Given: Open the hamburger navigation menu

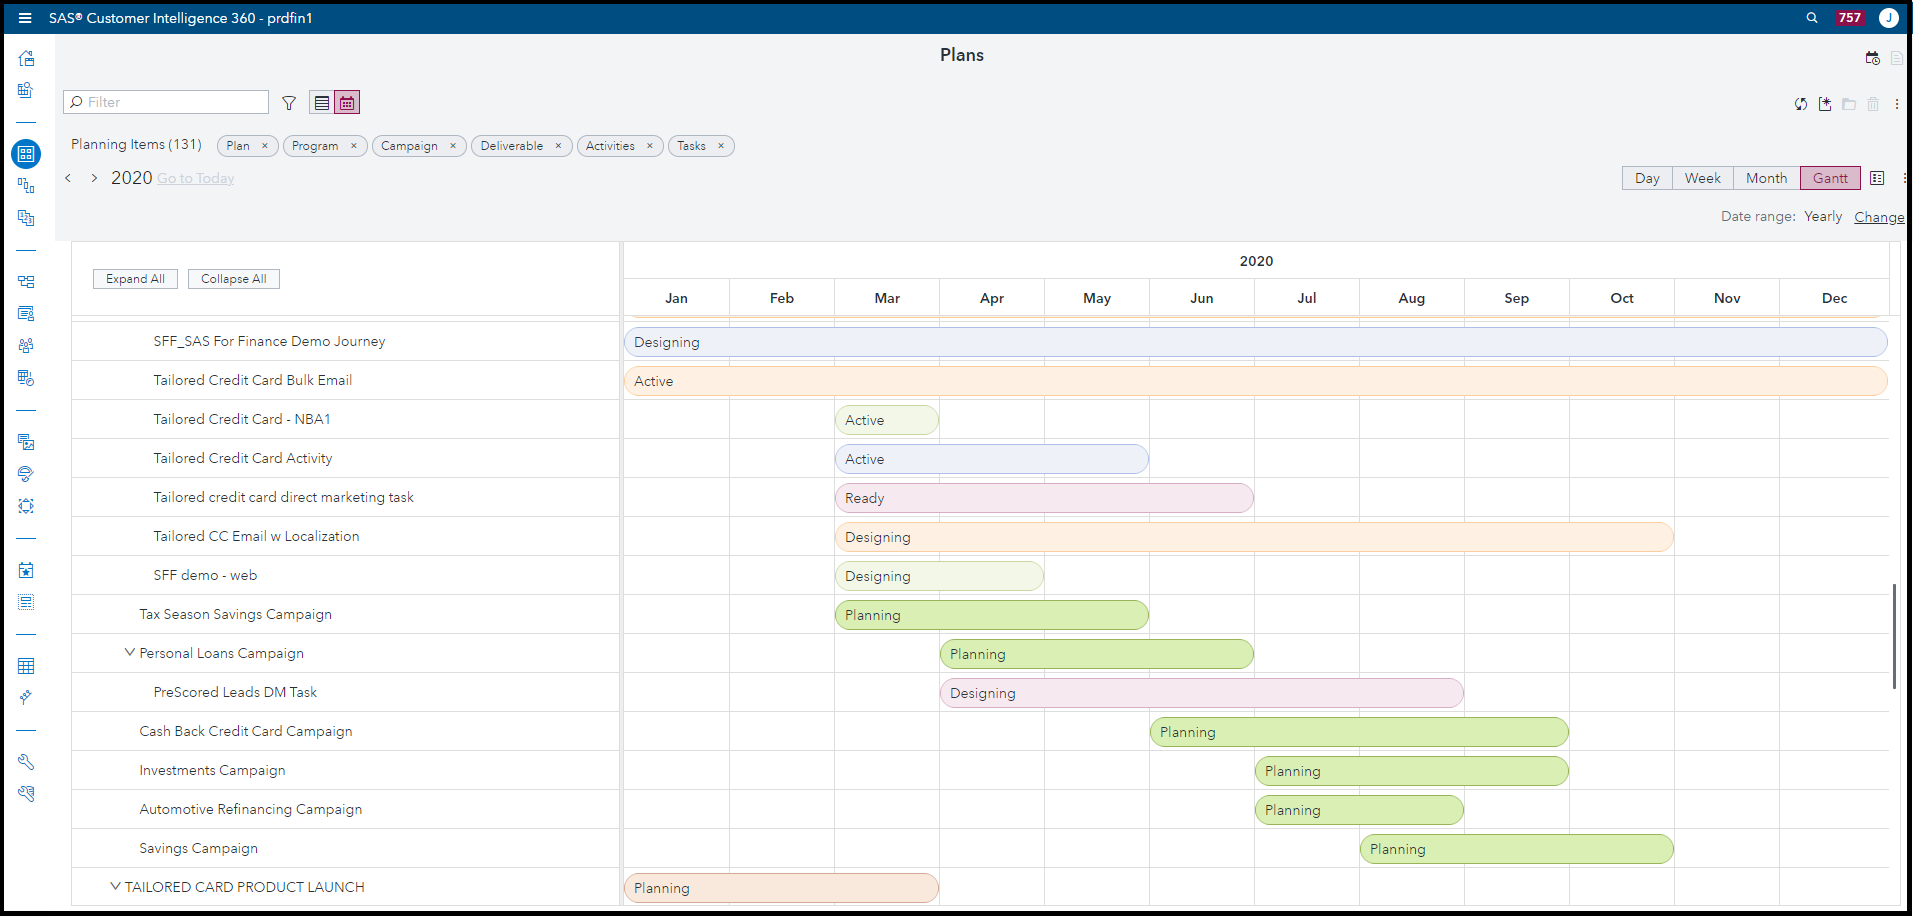Looking at the screenshot, I should [25, 17].
